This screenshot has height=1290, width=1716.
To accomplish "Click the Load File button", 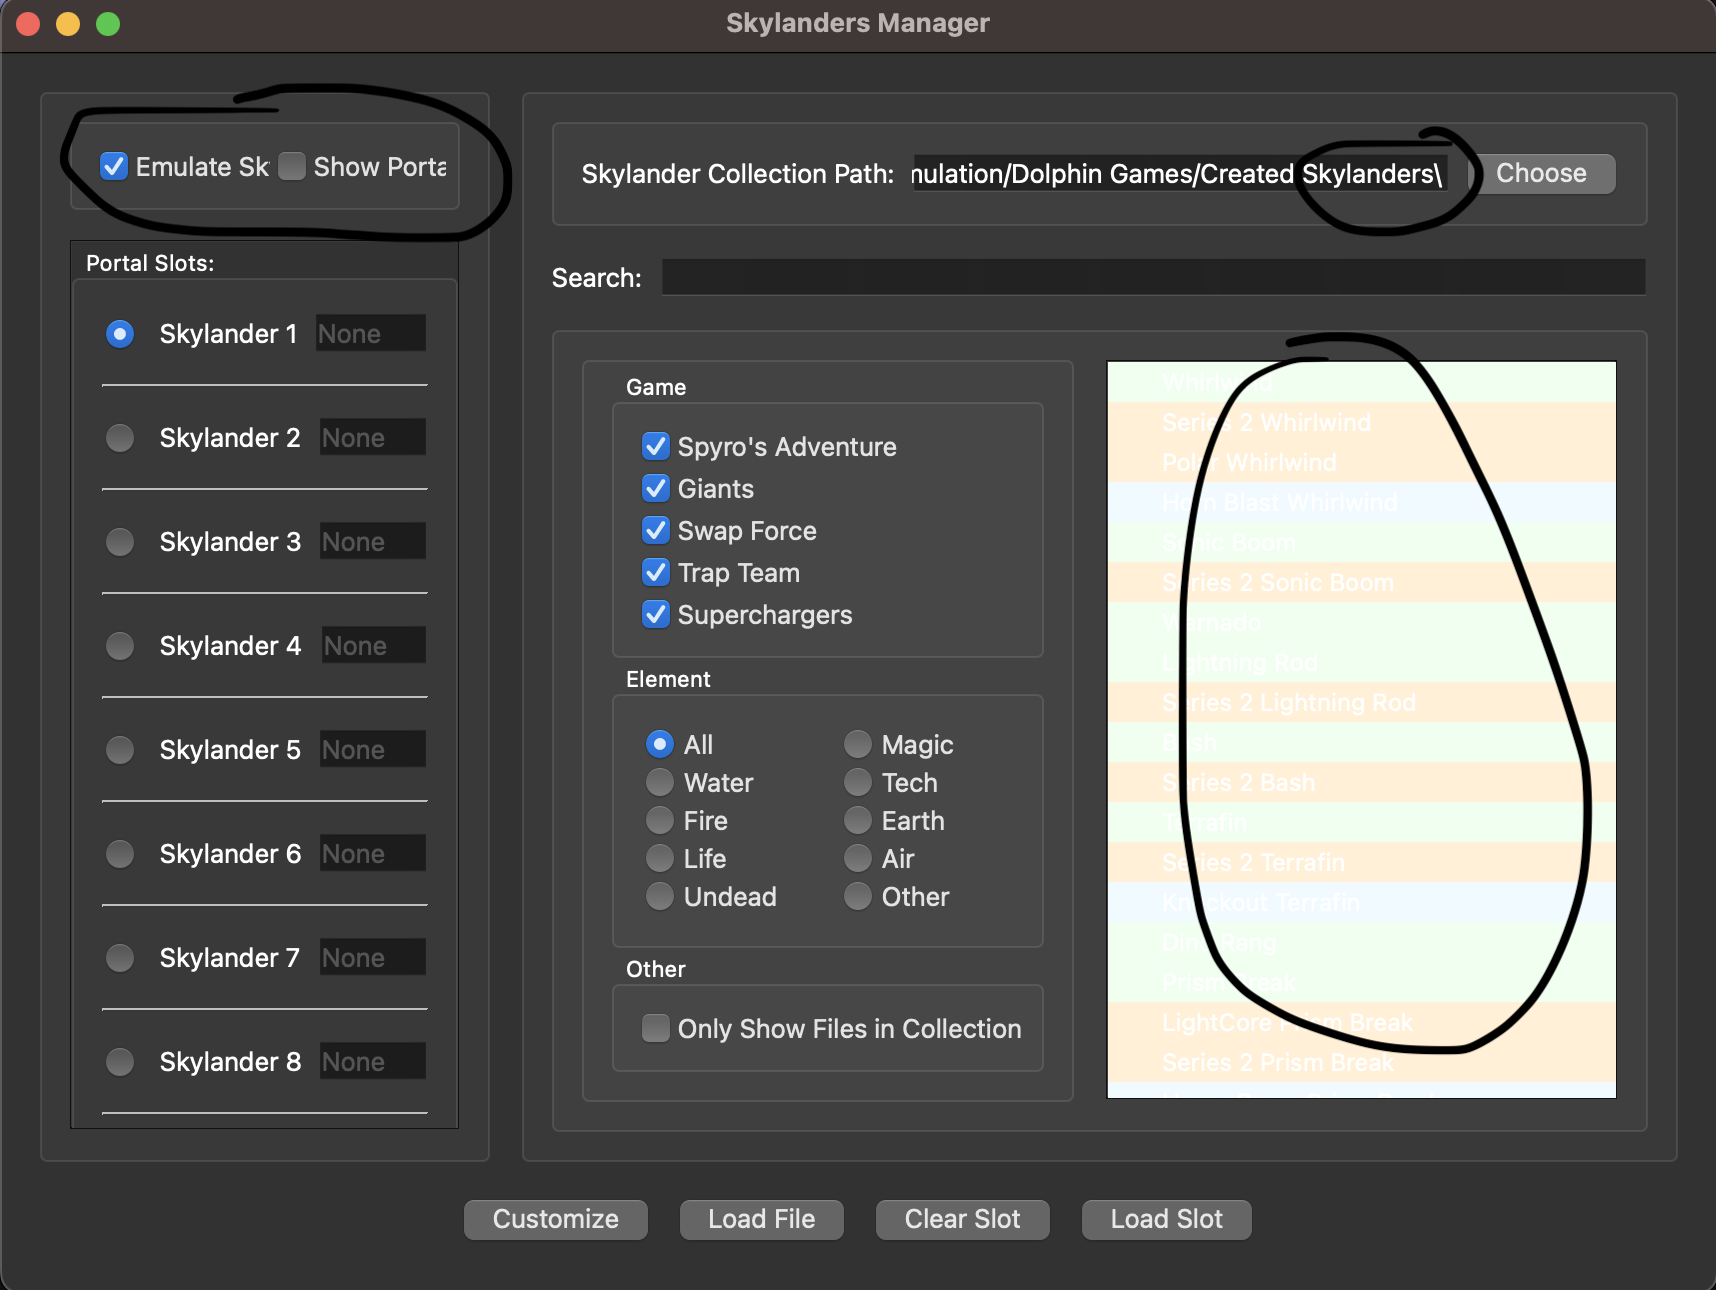I will pyautogui.click(x=762, y=1219).
